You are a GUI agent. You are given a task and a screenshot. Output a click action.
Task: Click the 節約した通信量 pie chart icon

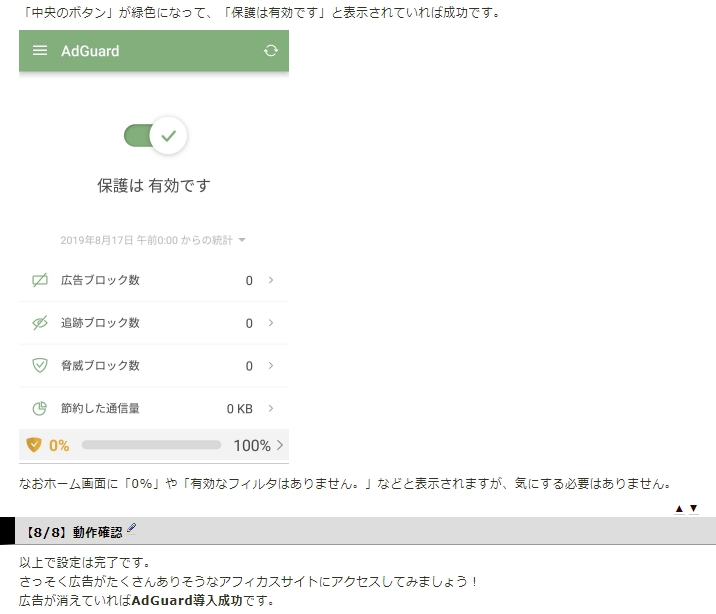coord(40,408)
